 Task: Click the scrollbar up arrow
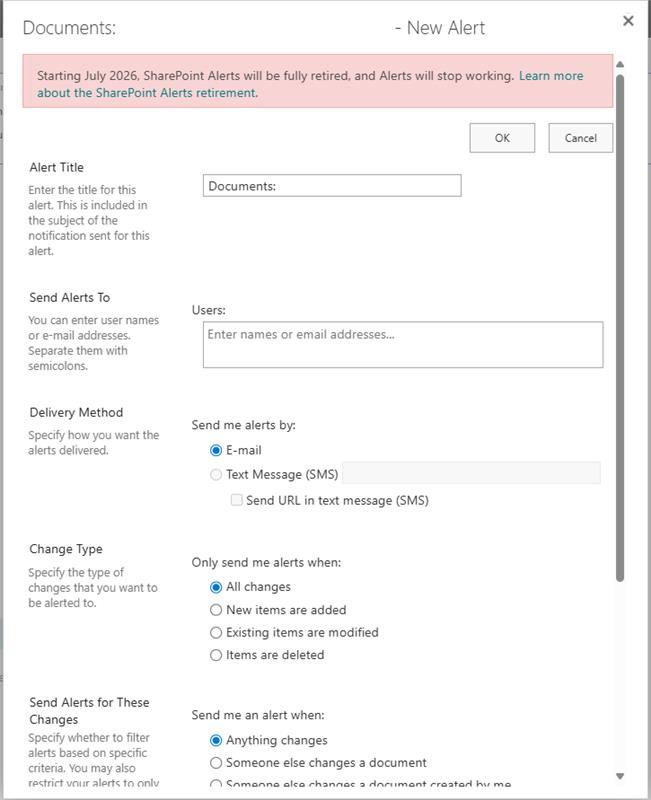pos(620,65)
